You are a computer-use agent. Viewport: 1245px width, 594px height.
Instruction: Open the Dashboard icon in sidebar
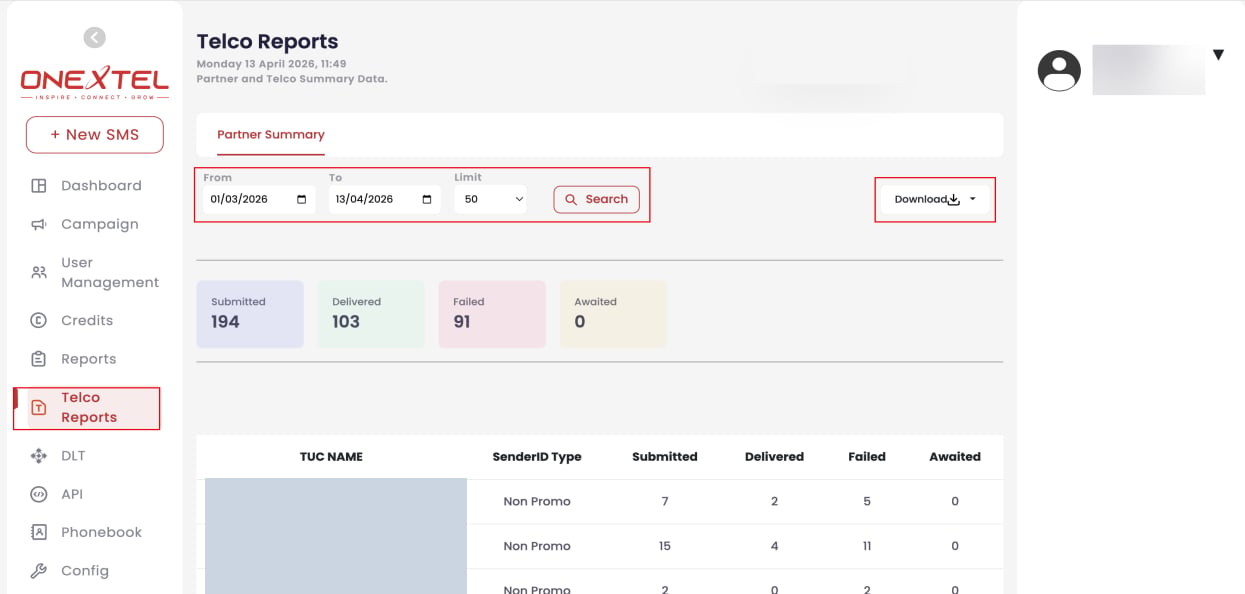39,186
